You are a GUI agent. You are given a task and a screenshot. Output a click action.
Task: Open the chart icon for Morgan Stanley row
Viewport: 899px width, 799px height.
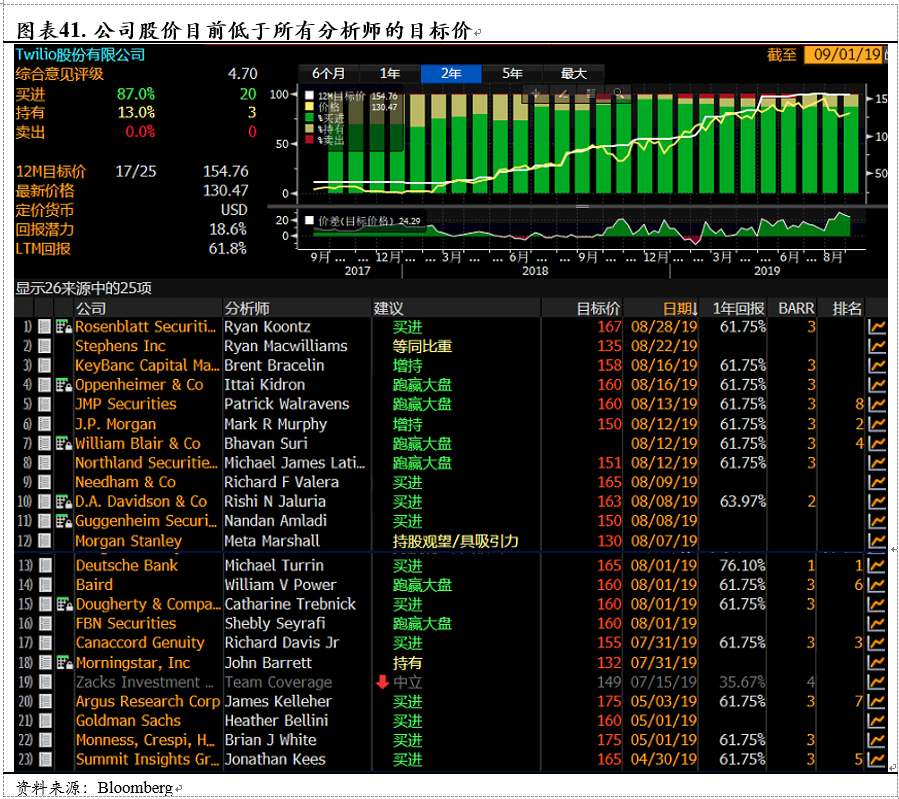tap(877, 540)
